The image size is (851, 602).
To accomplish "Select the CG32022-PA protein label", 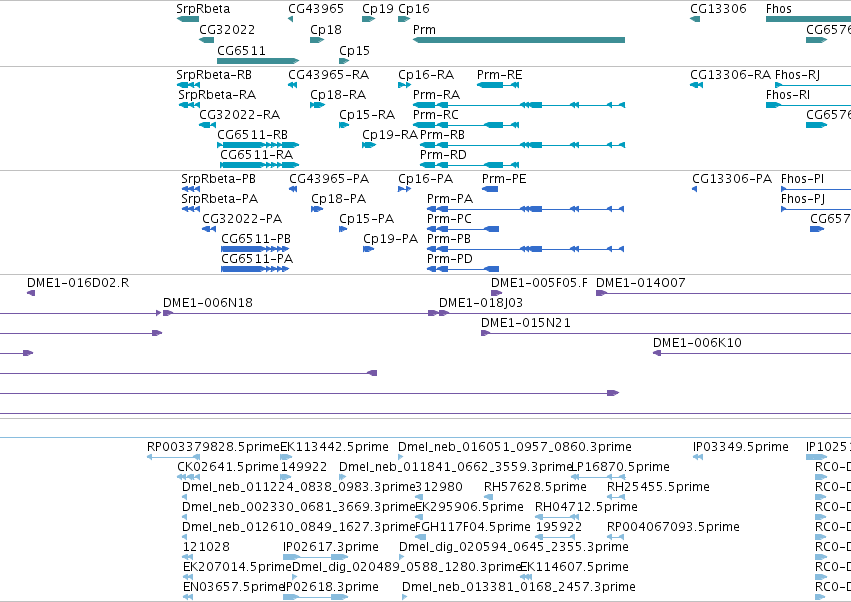I will 242,219.
